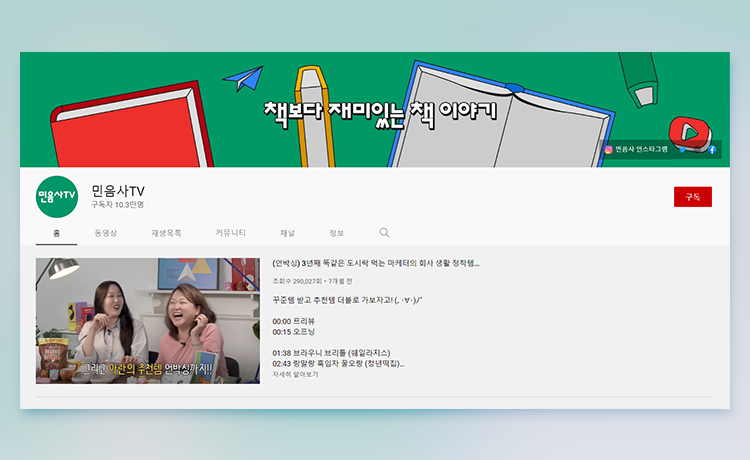The width and height of the screenshot is (750, 460).
Task: Open the Twitter bird icon link
Action: click(682, 150)
